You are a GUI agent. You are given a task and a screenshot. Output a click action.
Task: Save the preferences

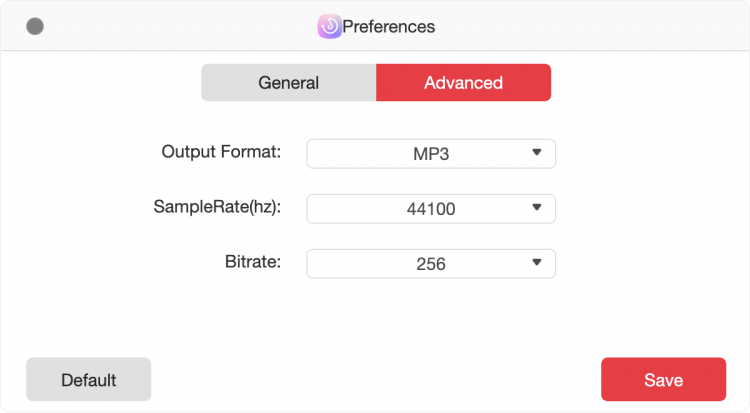(663, 380)
